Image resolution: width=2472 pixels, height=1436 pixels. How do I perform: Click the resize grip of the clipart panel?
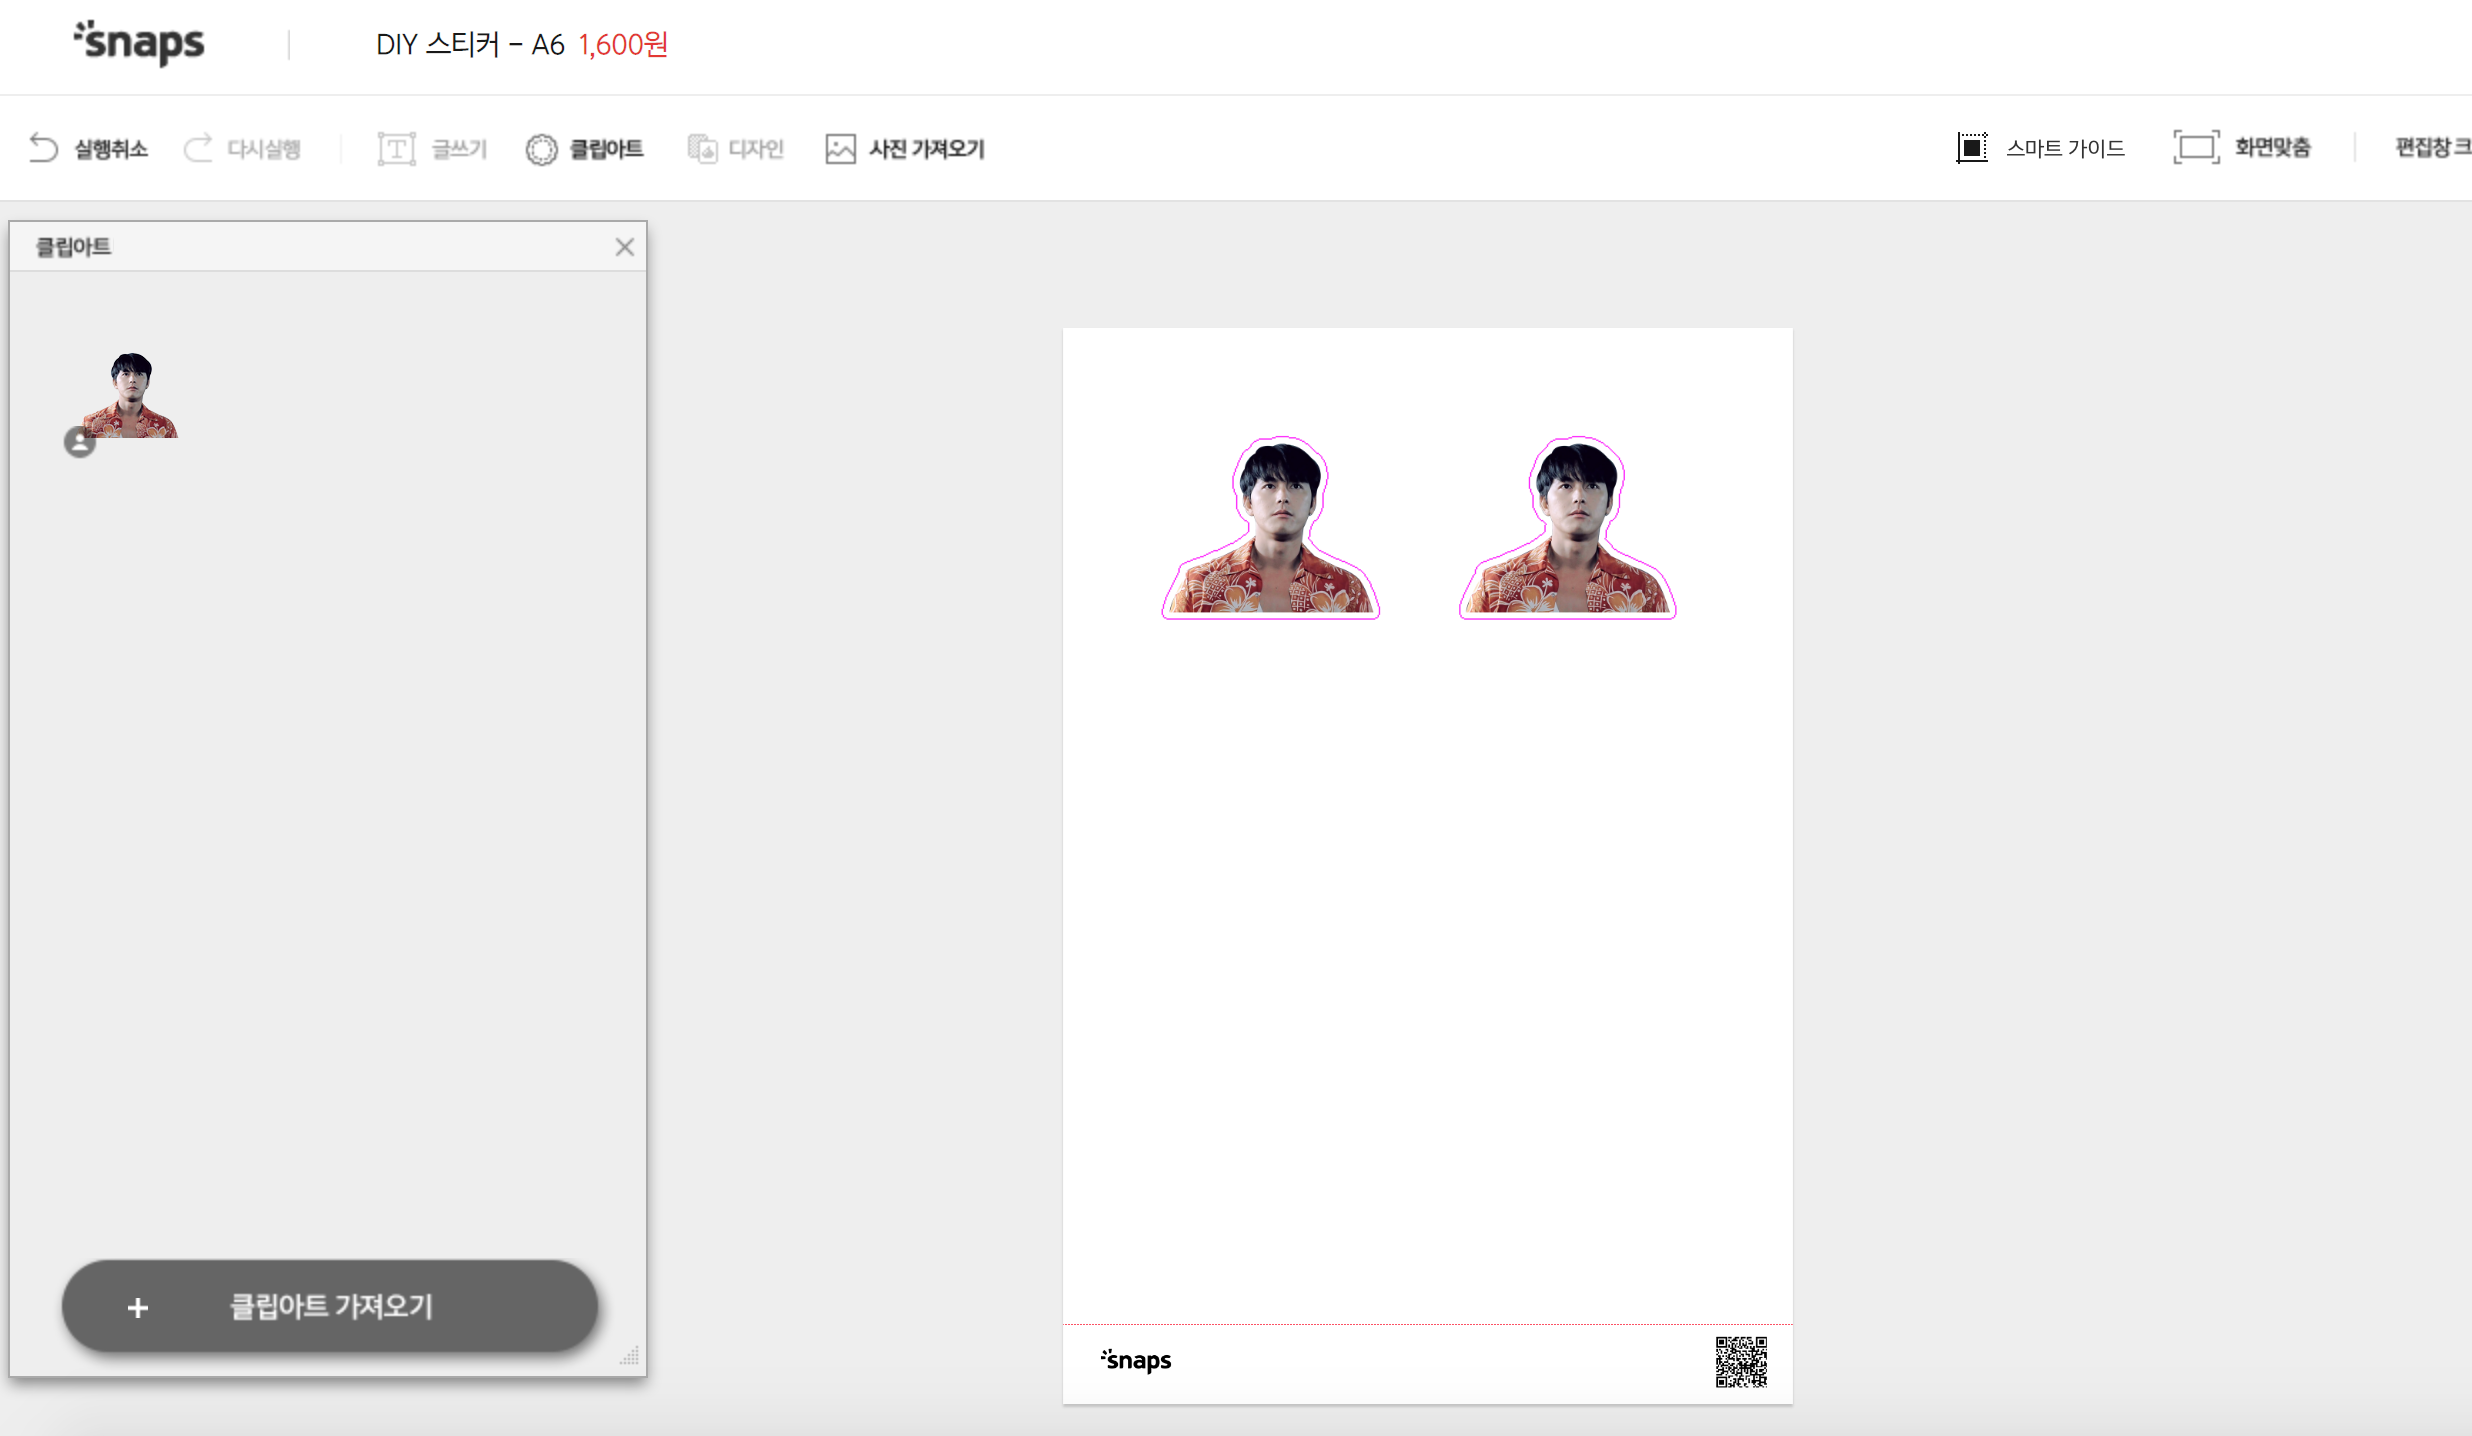[630, 1357]
